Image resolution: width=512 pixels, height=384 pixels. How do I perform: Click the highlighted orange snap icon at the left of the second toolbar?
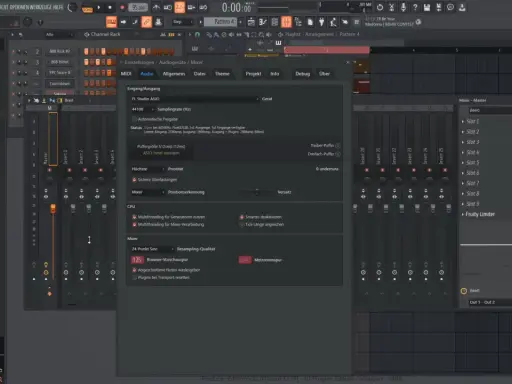coord(111,22)
